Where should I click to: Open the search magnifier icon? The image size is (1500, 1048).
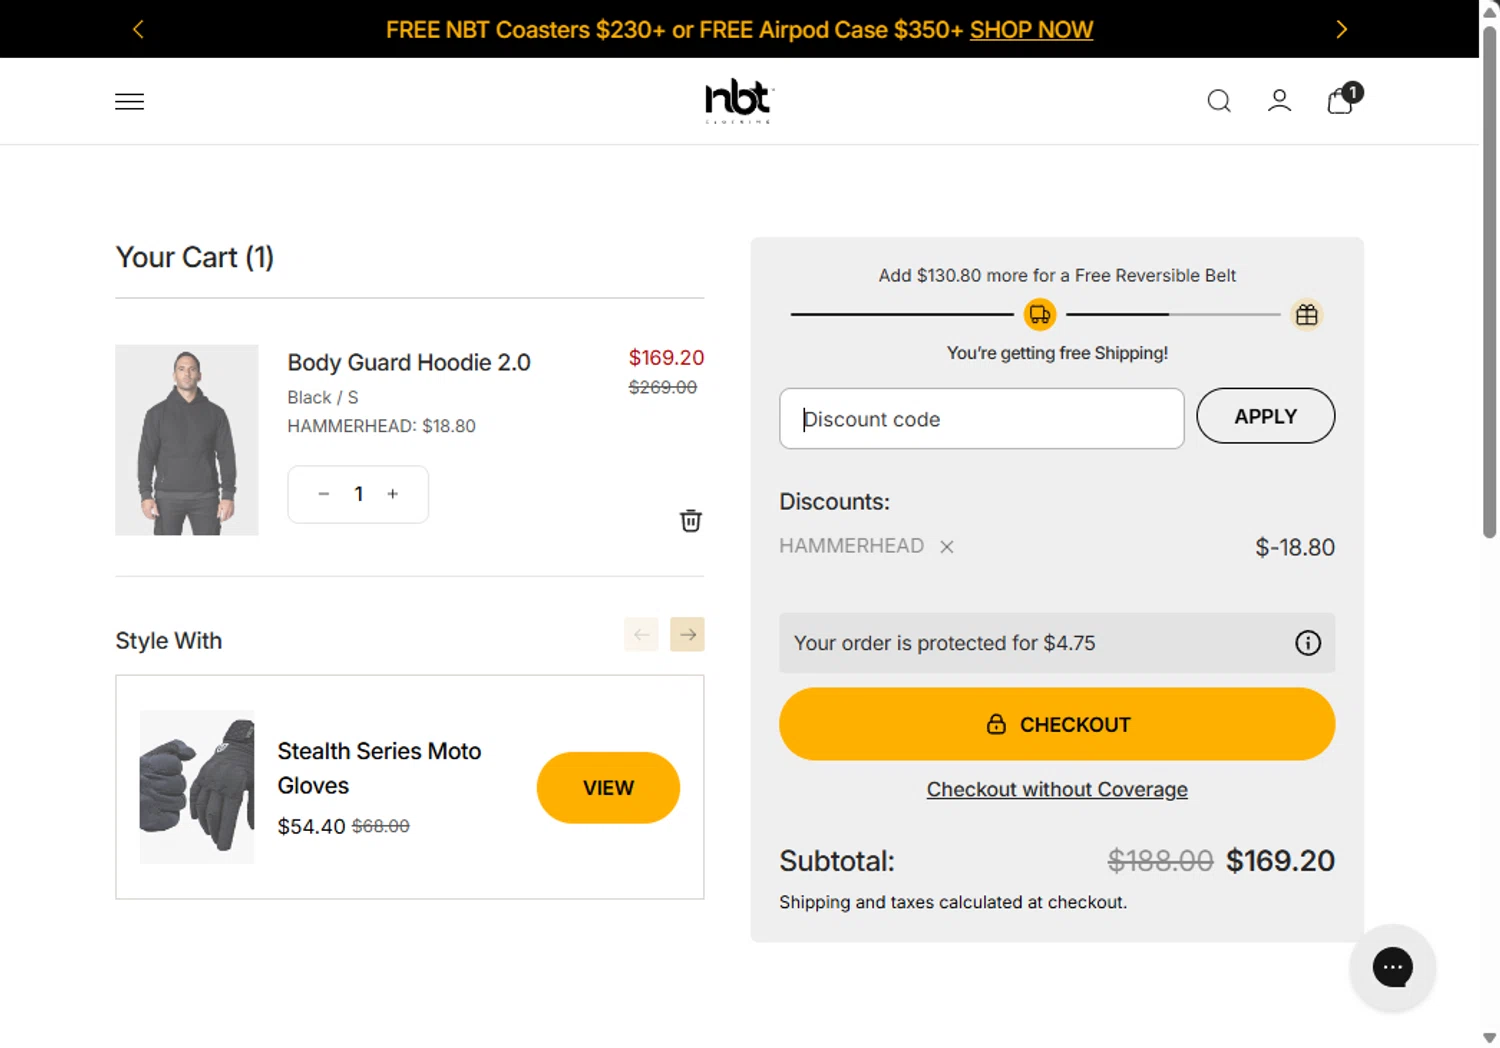click(x=1219, y=101)
